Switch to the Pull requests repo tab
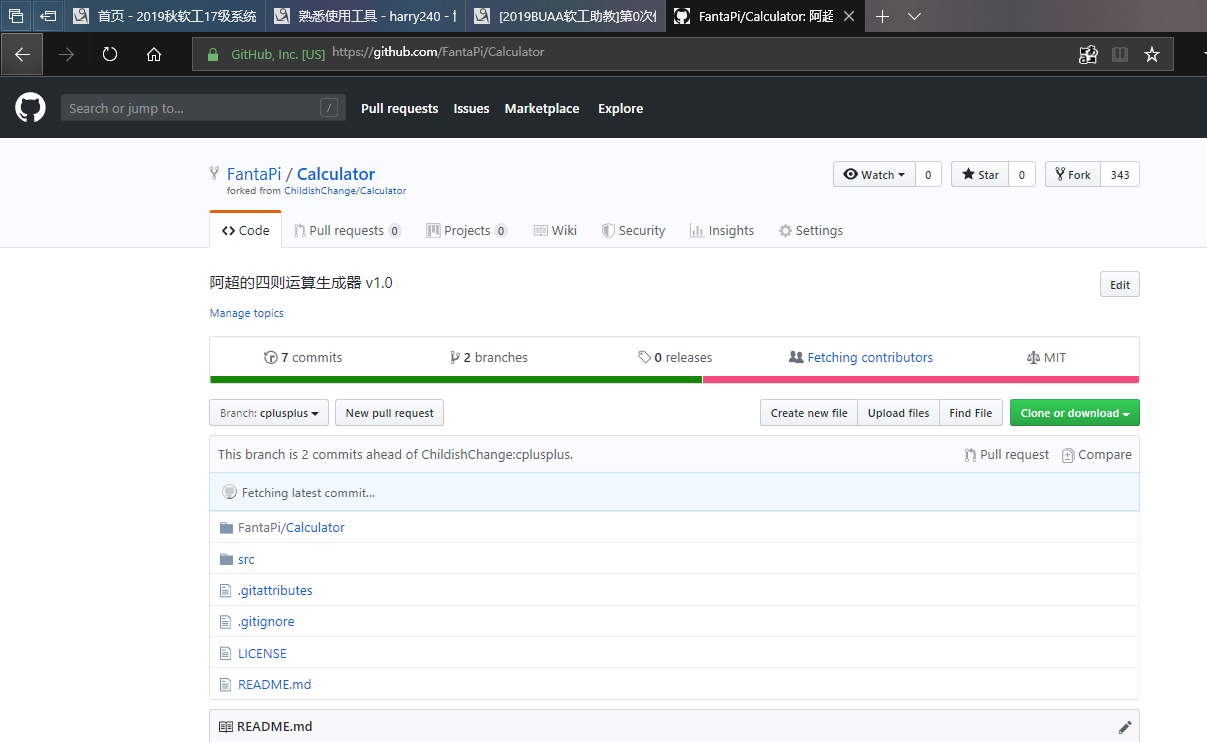Viewport: 1207px width, 742px height. coord(347,230)
